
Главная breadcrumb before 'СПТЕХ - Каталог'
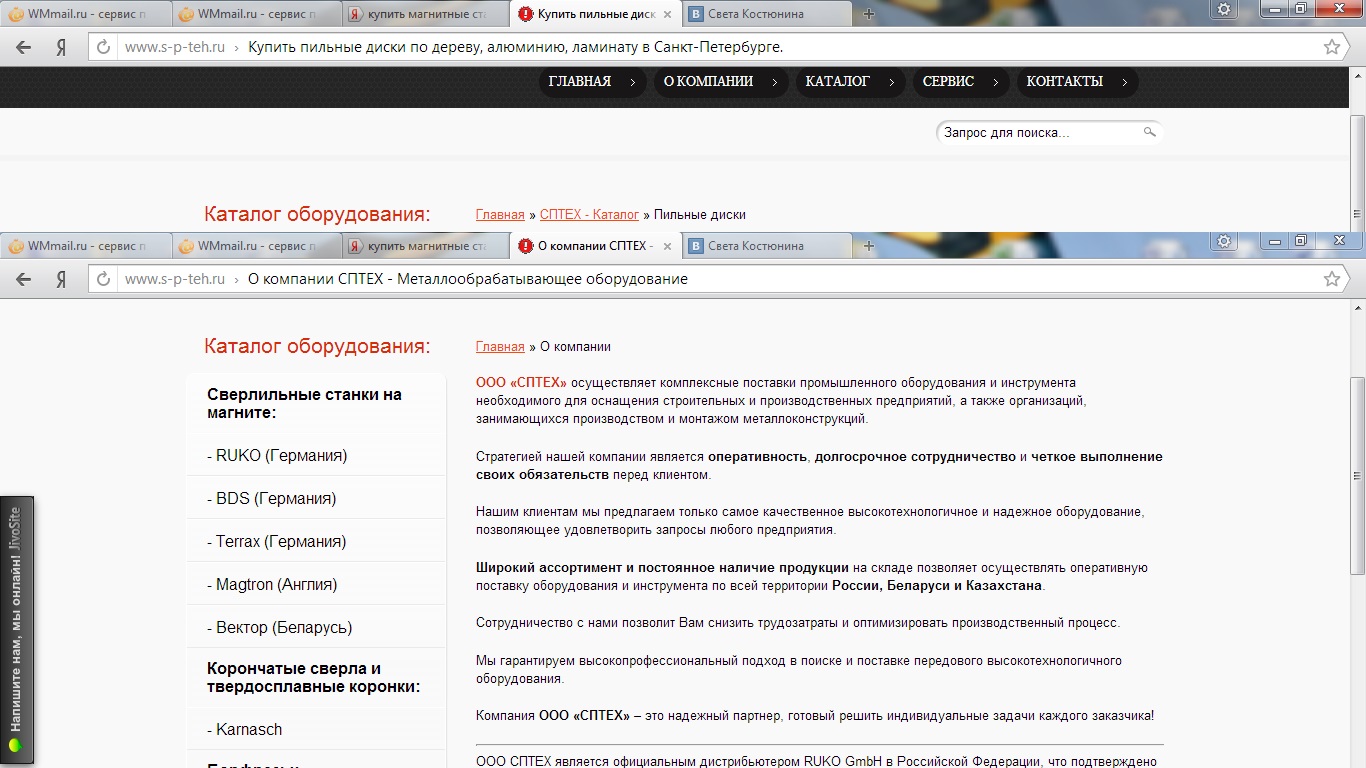point(500,215)
